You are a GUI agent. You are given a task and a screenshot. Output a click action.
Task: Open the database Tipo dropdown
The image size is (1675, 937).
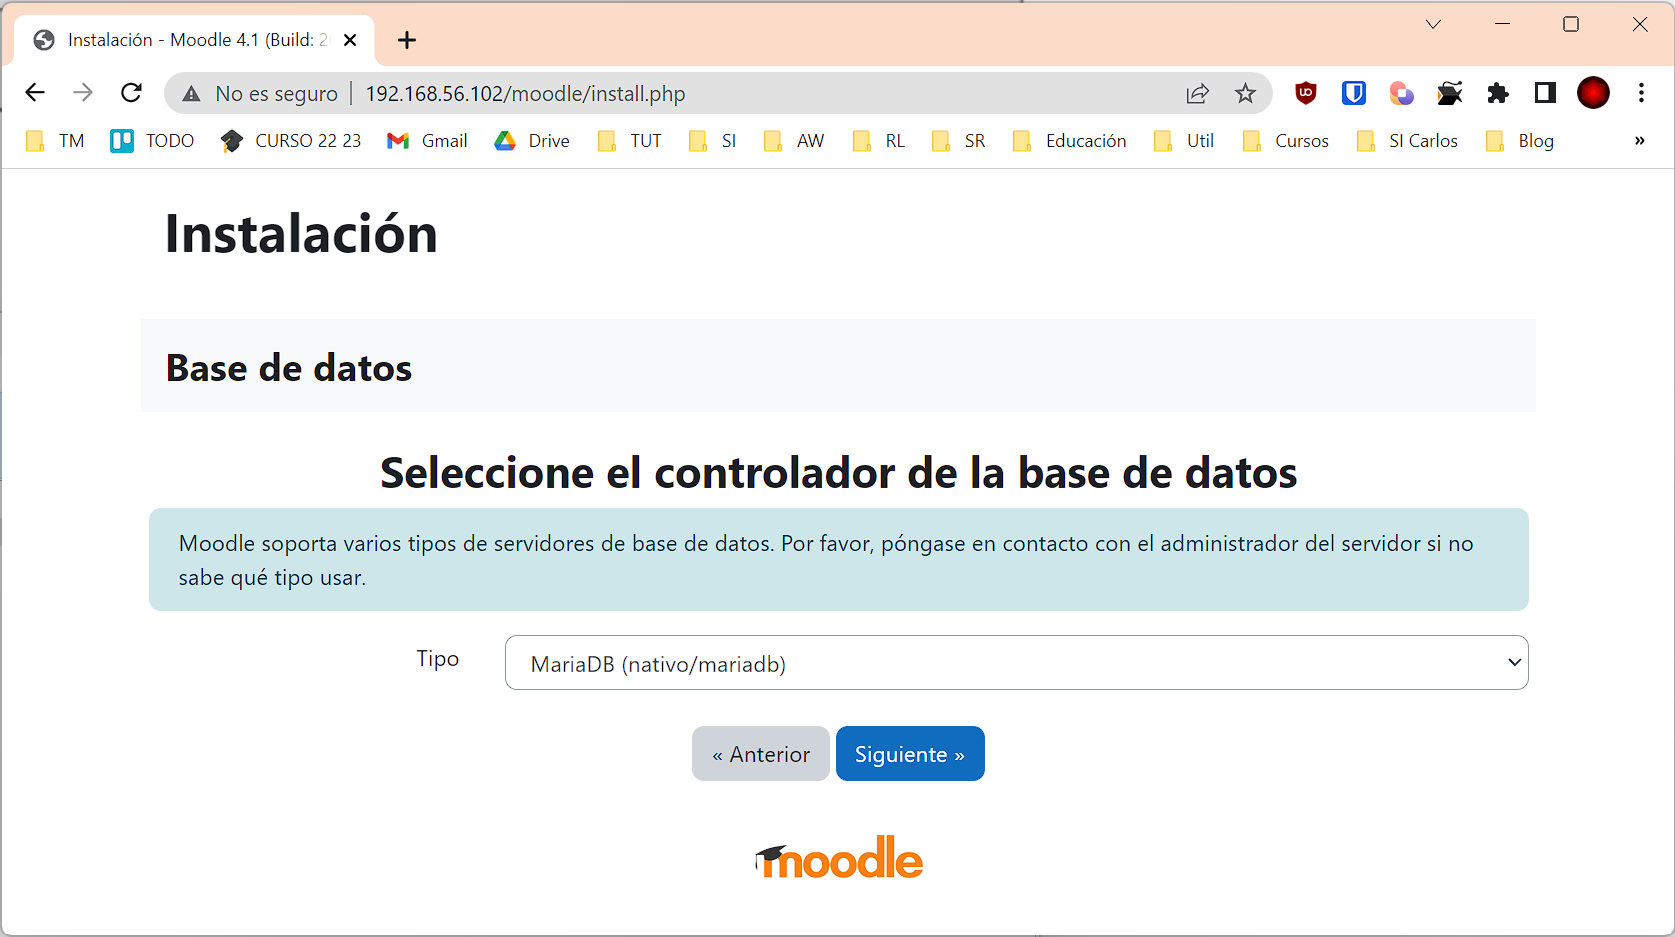click(x=1015, y=662)
